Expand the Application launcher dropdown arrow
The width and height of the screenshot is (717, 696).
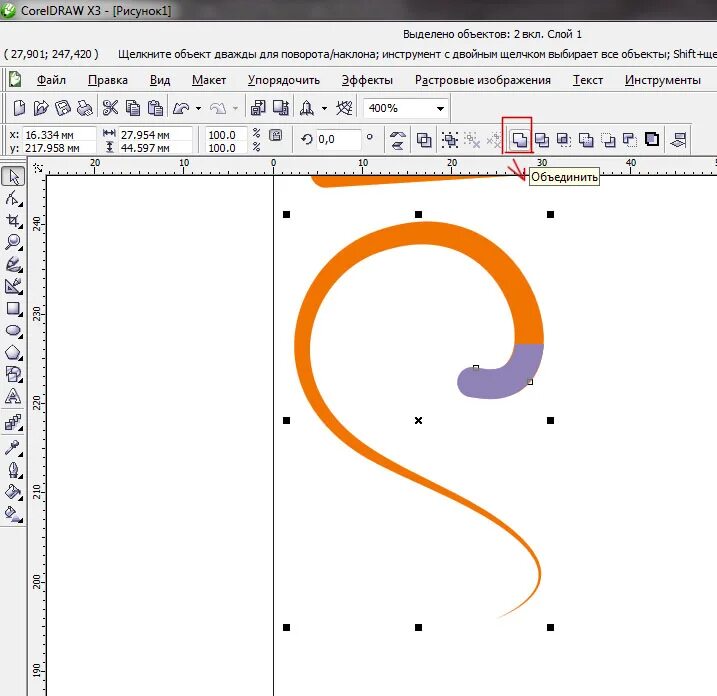point(324,108)
